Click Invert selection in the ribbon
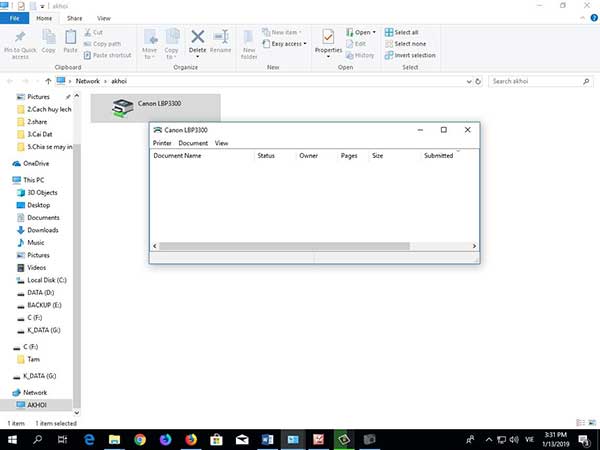Viewport: 600px width, 450px height. click(410, 55)
